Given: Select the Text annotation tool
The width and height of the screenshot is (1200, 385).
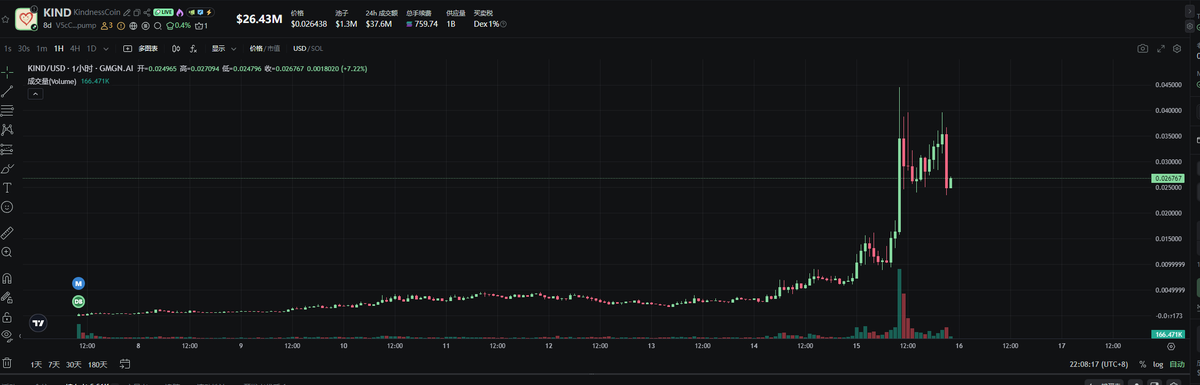Looking at the screenshot, I should point(7,187).
